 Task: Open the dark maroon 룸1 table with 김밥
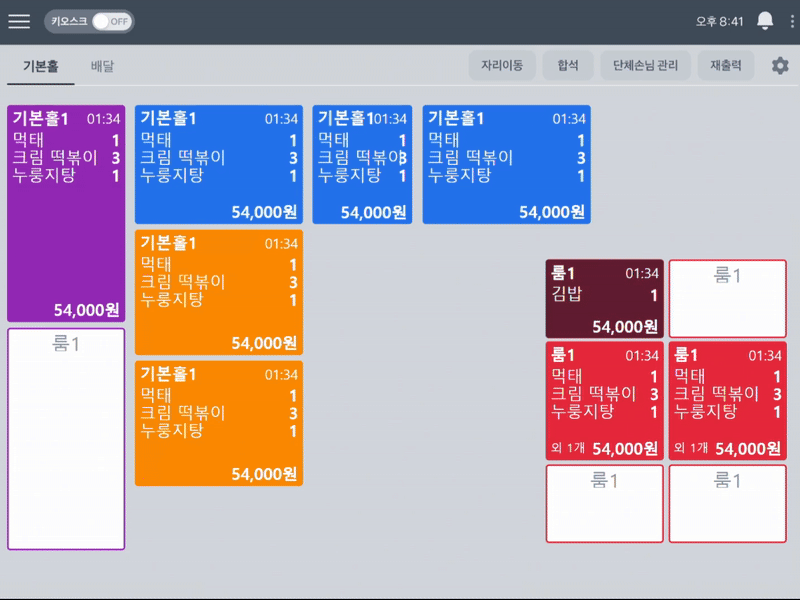[604, 299]
